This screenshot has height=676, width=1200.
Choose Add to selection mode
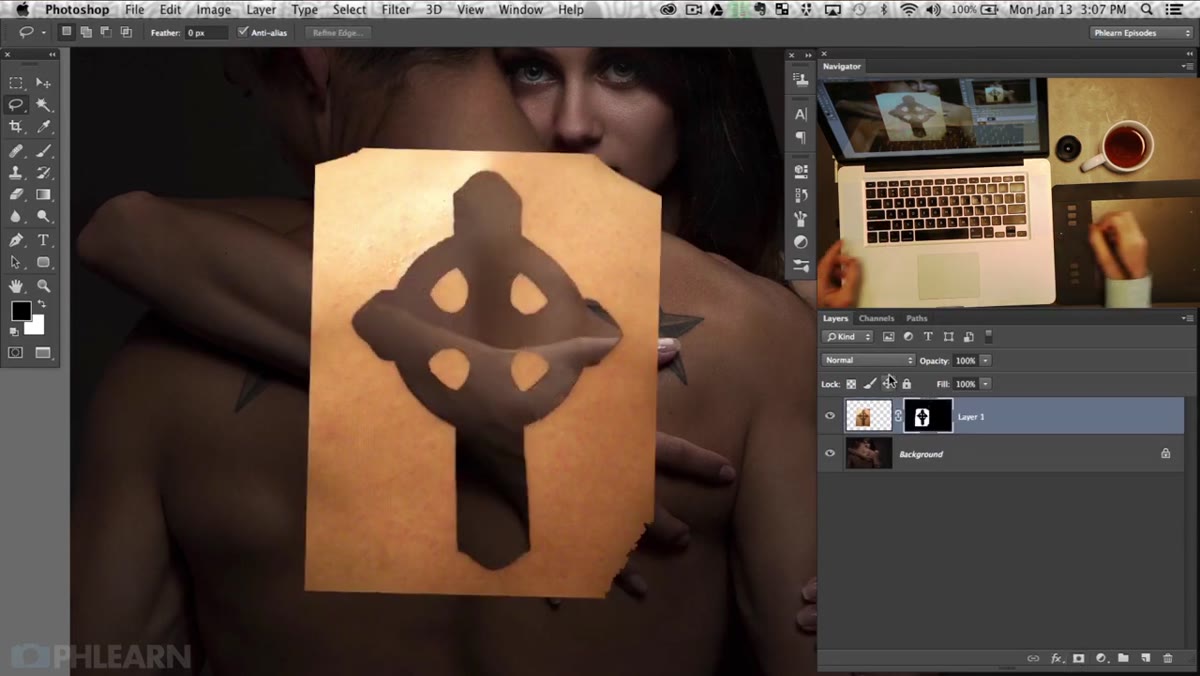click(86, 32)
